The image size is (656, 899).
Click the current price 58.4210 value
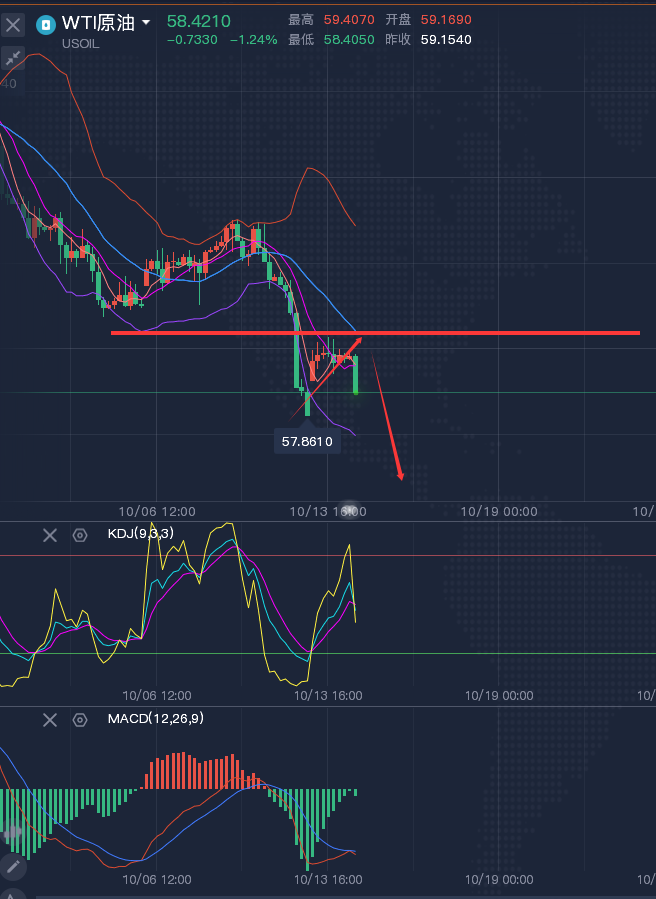click(x=198, y=20)
